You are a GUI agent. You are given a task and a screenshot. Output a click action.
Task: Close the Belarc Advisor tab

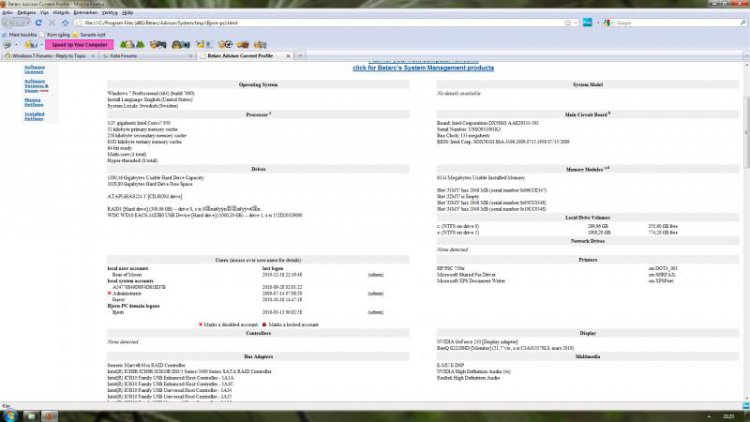(x=288, y=56)
